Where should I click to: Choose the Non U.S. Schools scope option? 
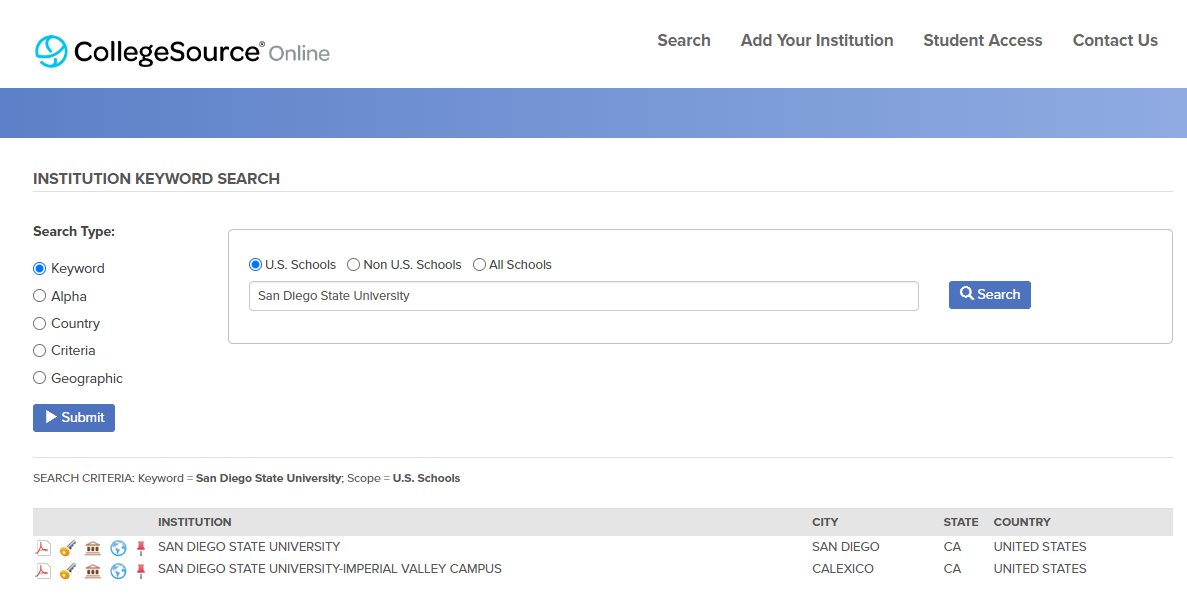pyautogui.click(x=354, y=265)
